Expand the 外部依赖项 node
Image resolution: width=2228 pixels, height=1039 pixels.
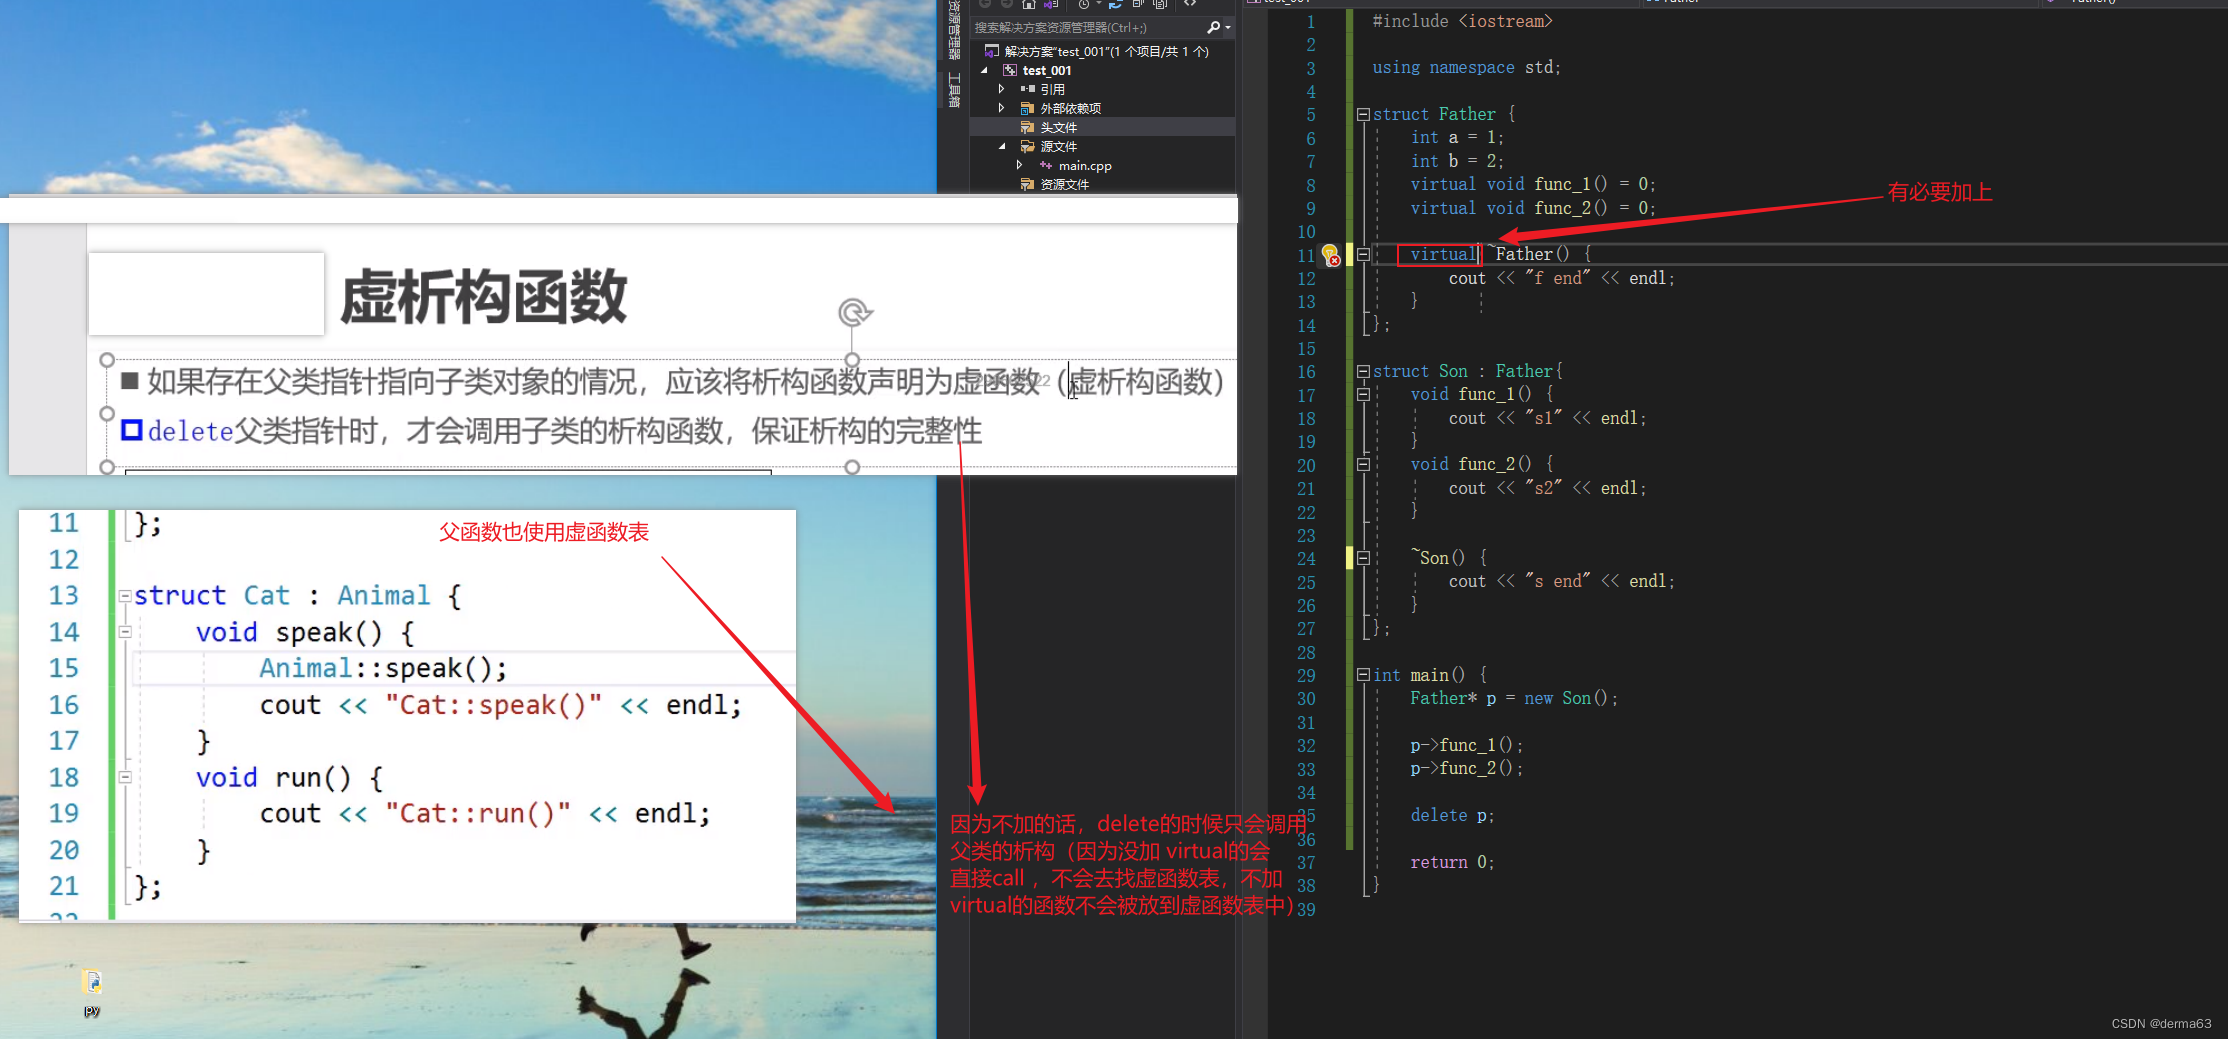coord(1001,108)
